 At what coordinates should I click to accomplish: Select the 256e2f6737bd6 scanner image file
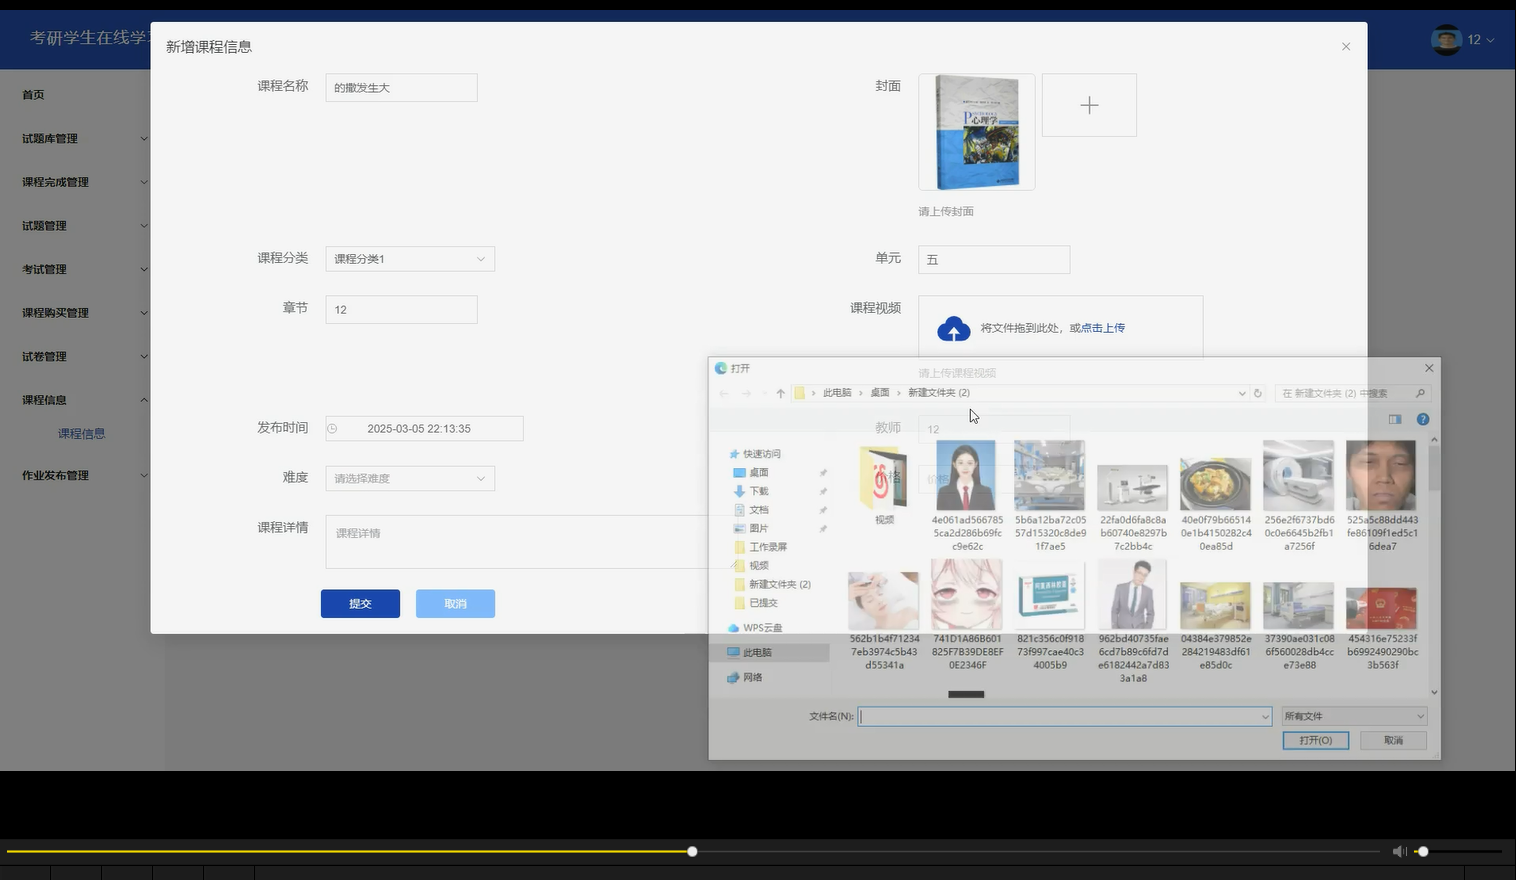point(1298,495)
